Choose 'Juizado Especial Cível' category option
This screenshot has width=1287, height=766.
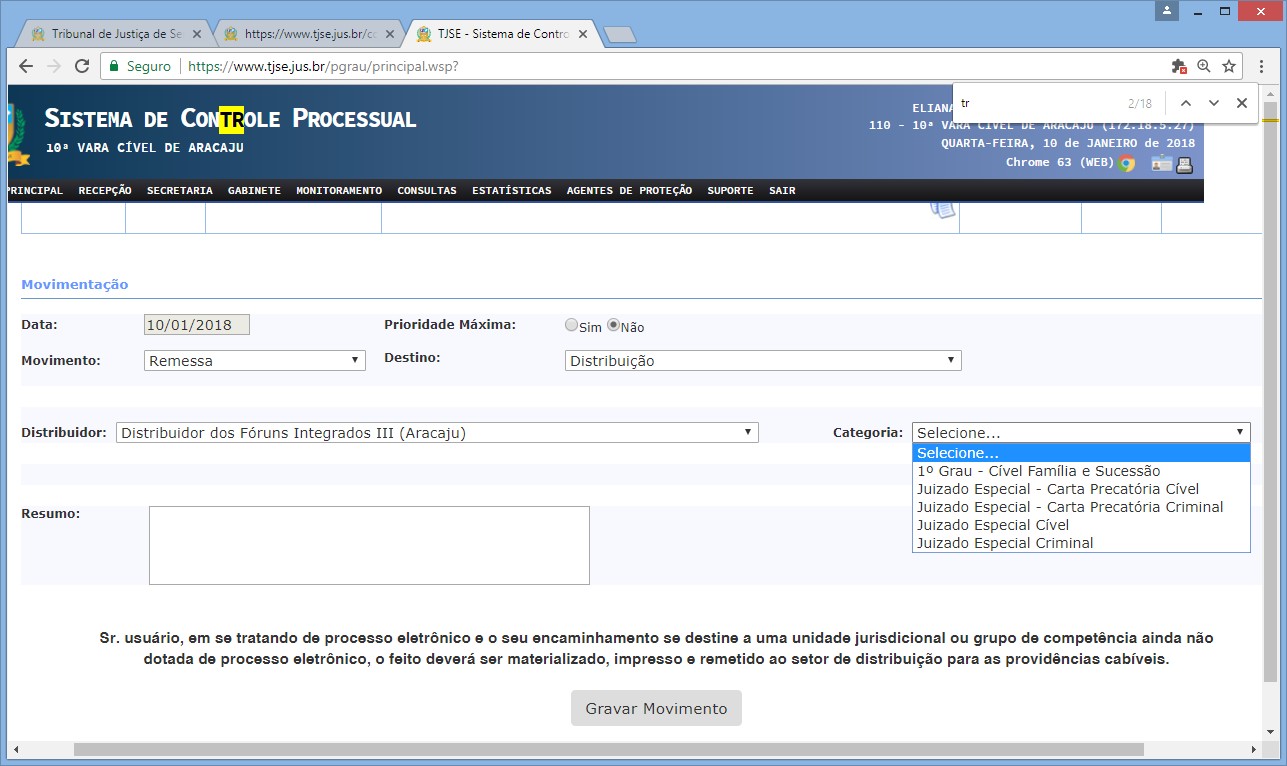(x=993, y=525)
